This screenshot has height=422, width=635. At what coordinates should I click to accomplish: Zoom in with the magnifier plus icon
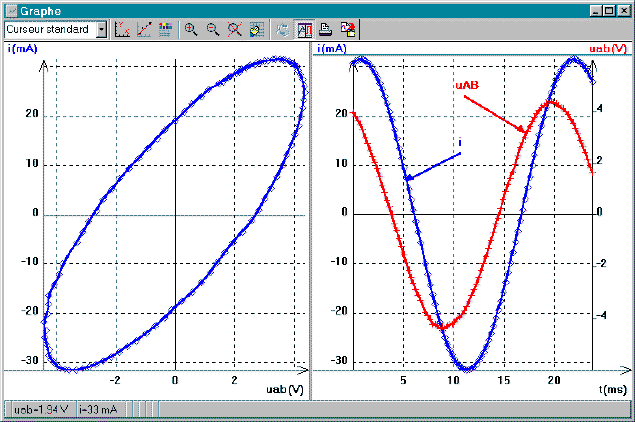191,30
